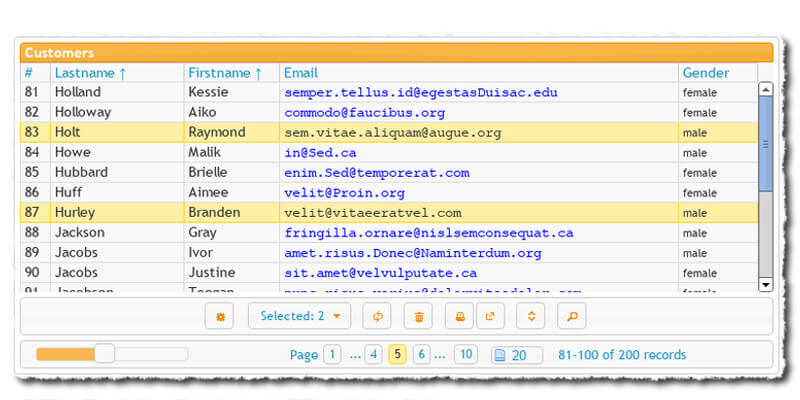This screenshot has height=400, width=800.
Task: Click the Gender column header
Action: tap(705, 73)
